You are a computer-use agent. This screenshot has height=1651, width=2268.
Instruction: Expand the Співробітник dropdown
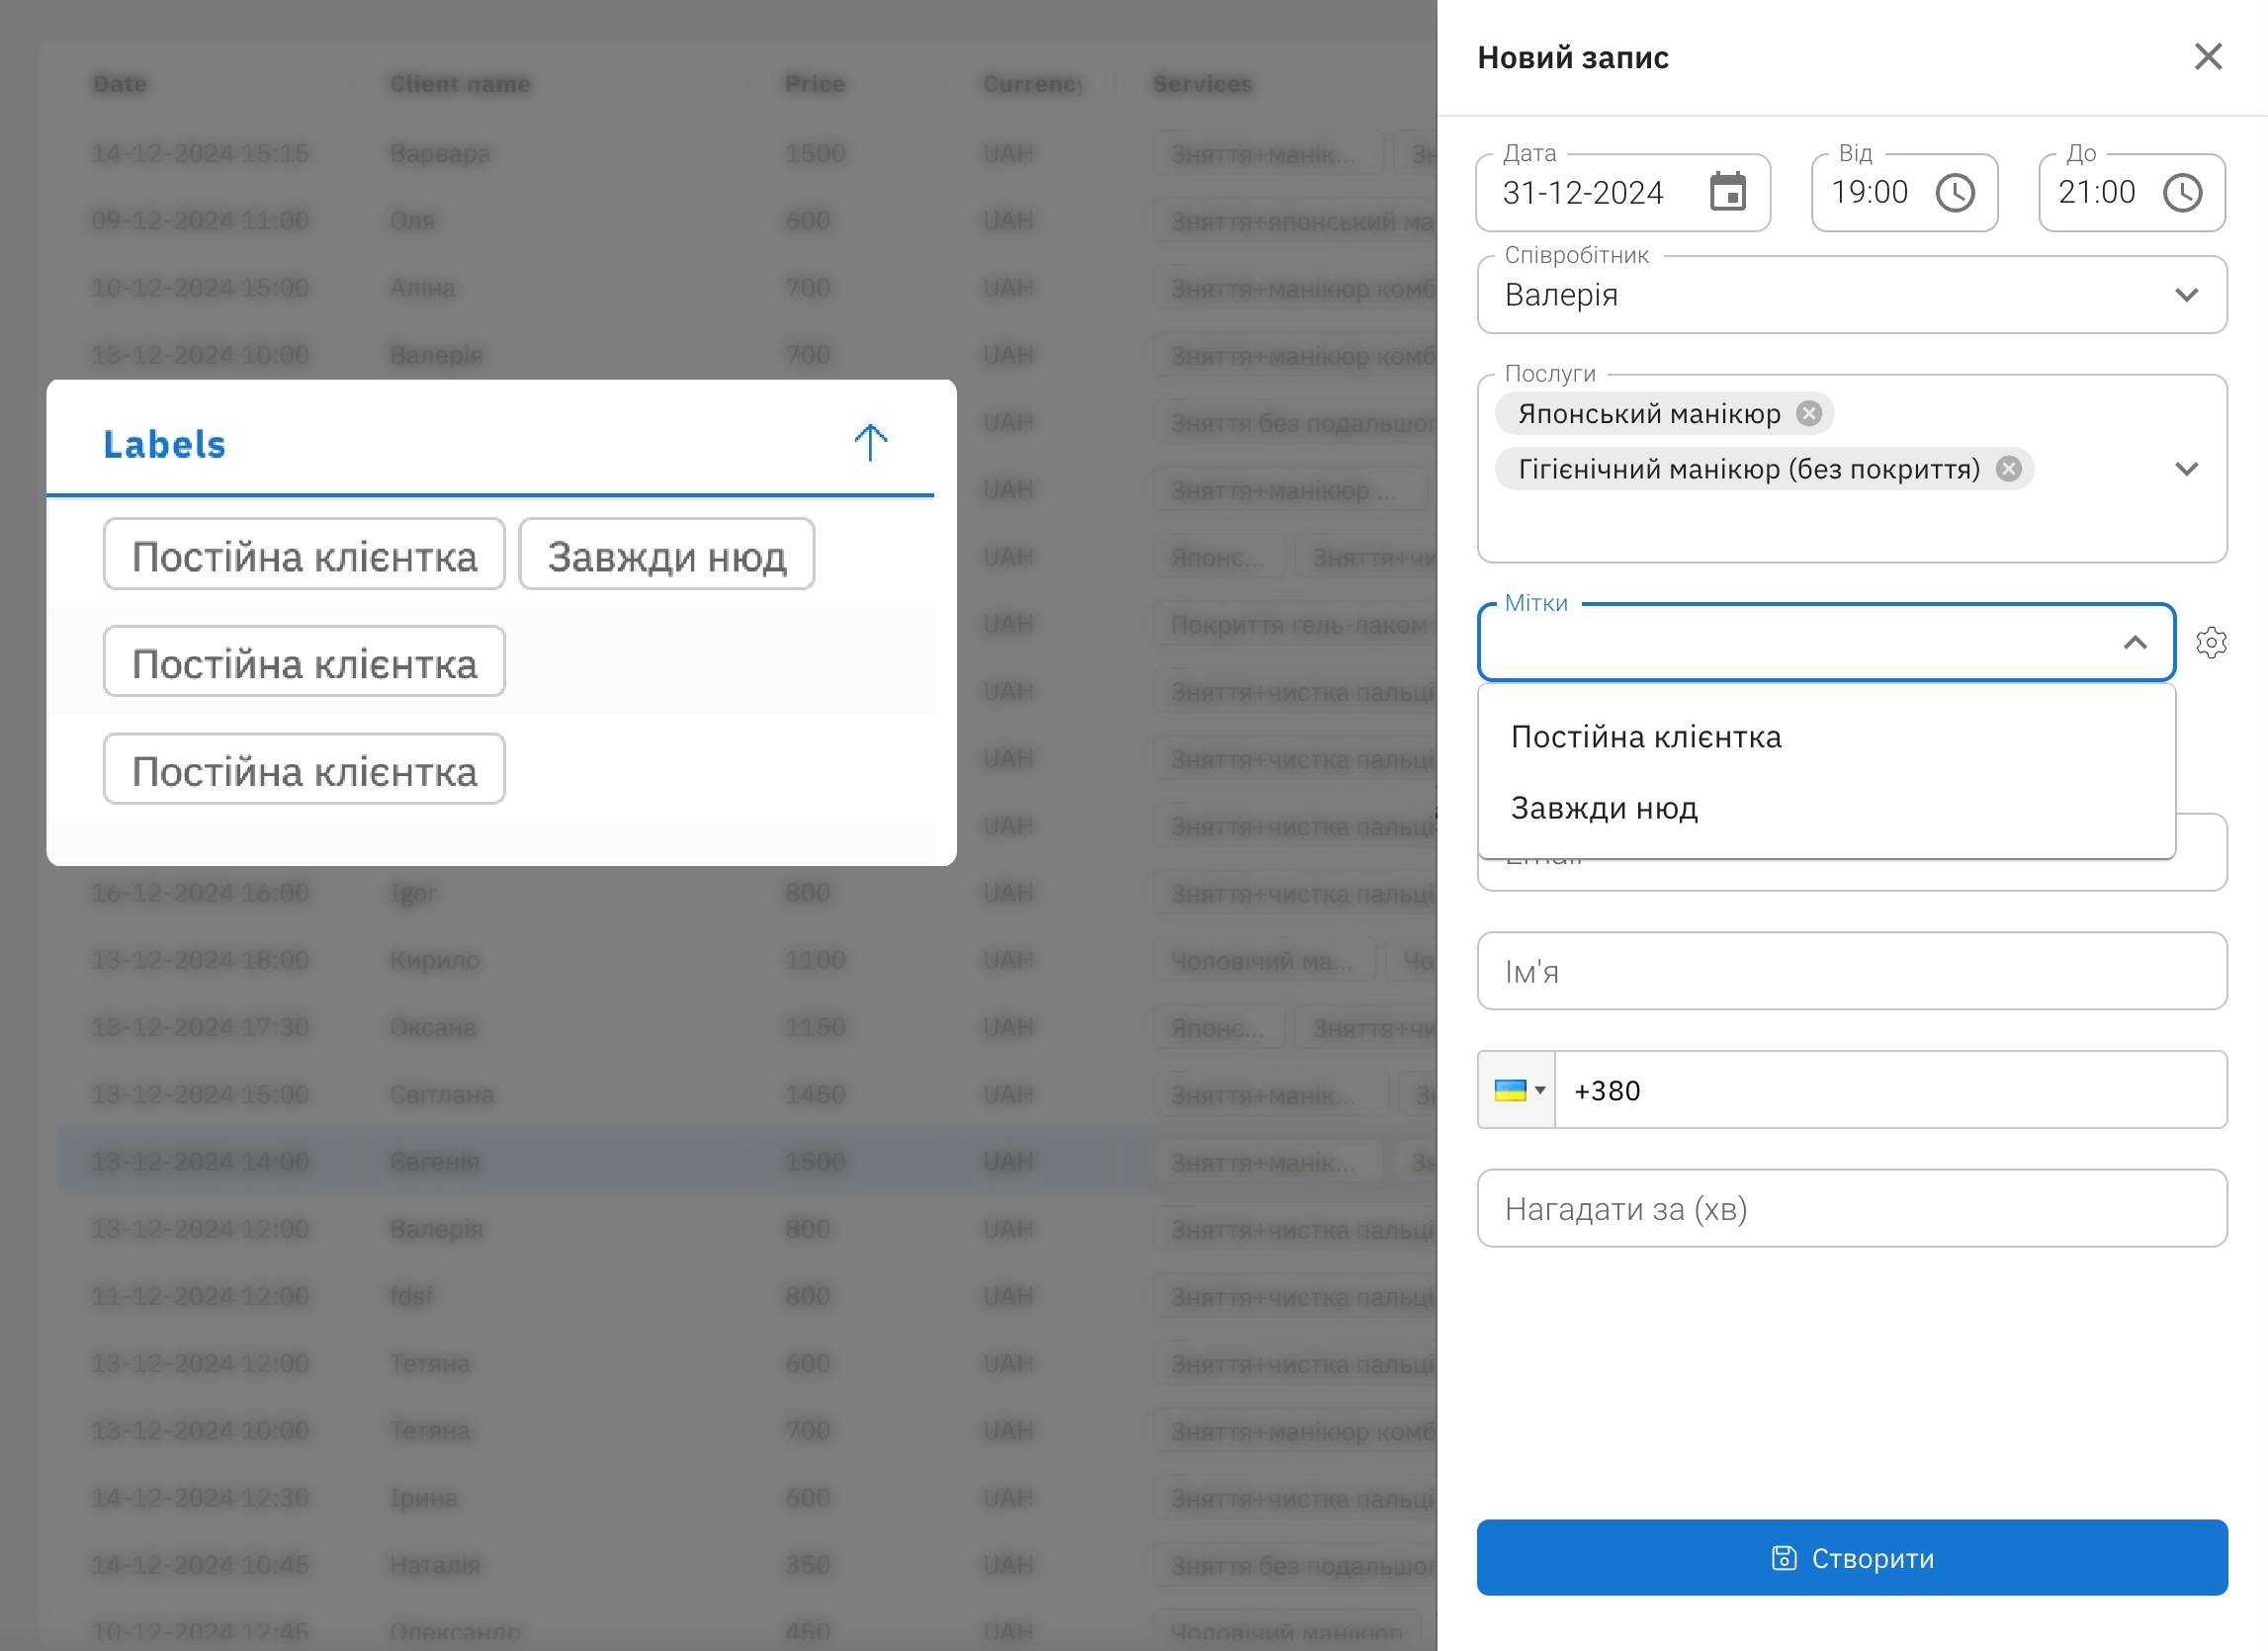pos(2186,295)
